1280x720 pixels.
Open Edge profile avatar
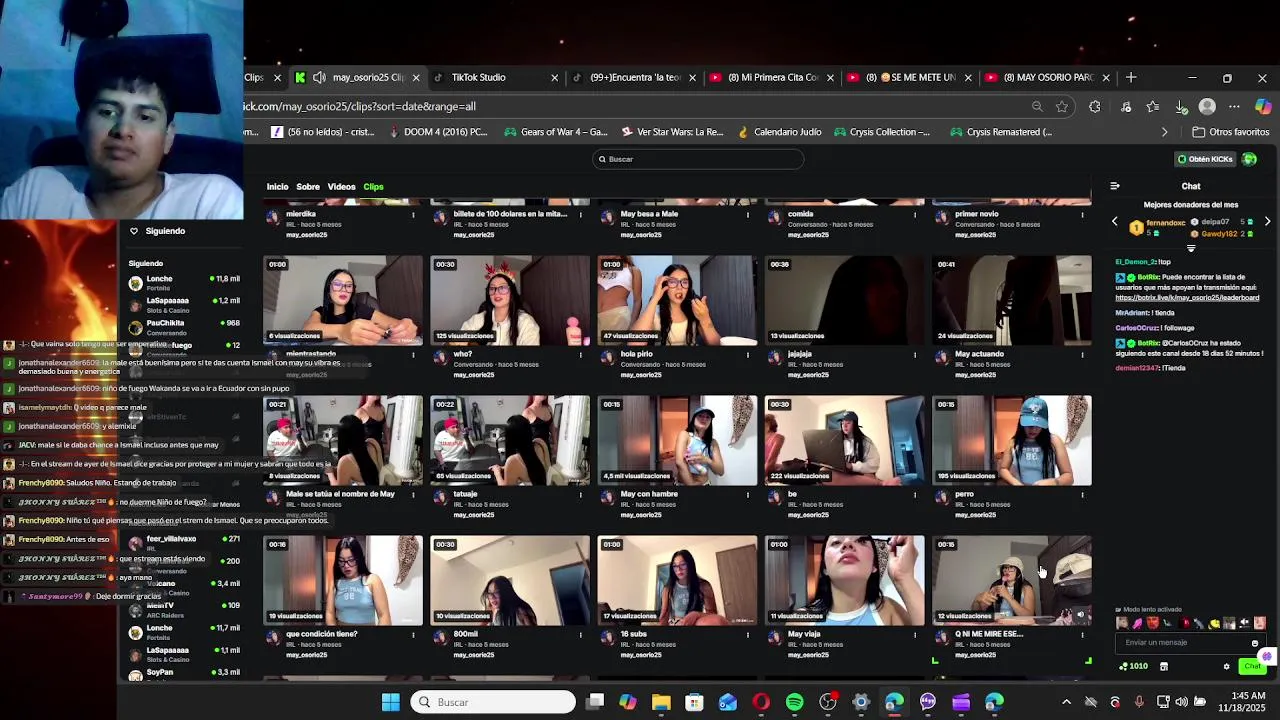[1207, 107]
